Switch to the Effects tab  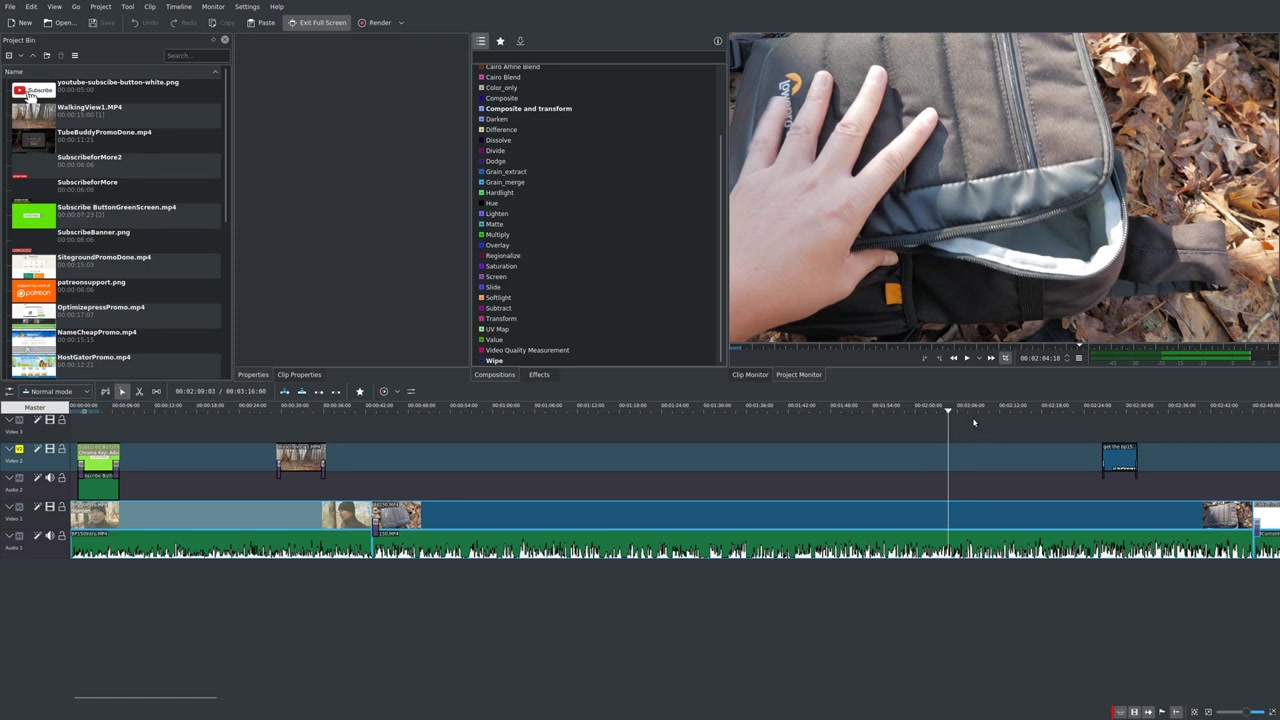539,375
